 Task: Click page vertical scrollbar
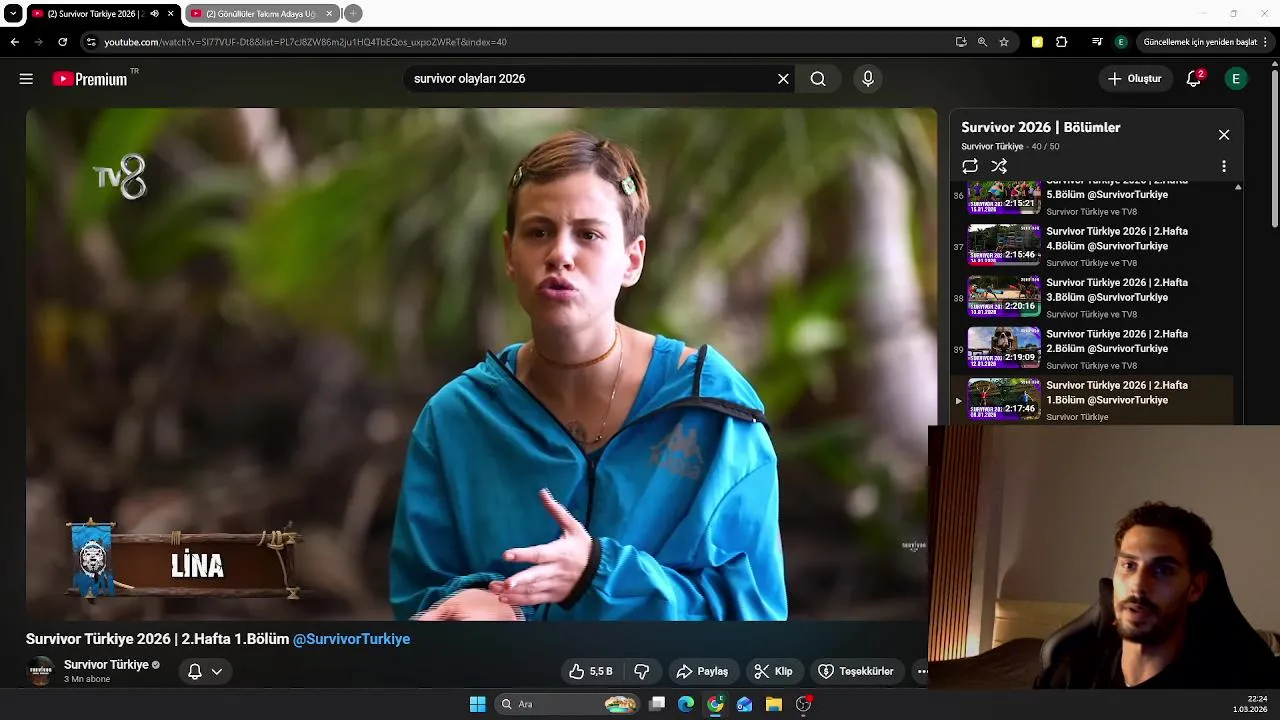[1274, 150]
